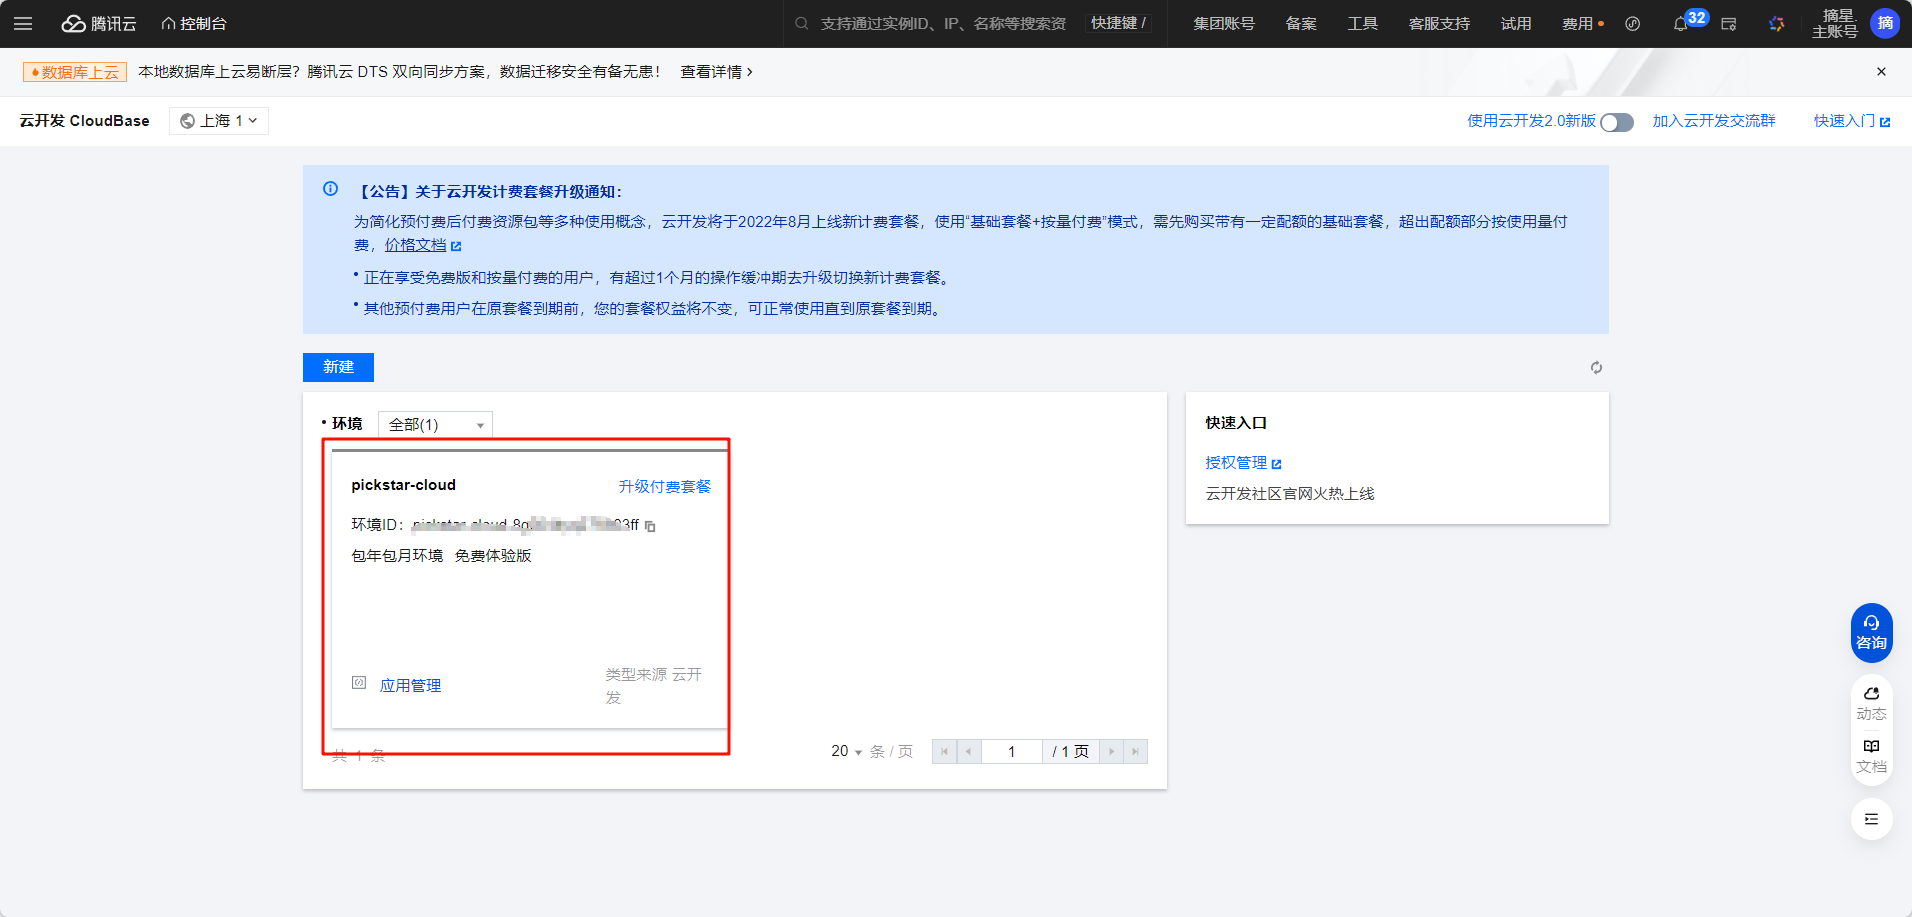
Task: Open the 集团账号 menu
Action: coord(1223,23)
